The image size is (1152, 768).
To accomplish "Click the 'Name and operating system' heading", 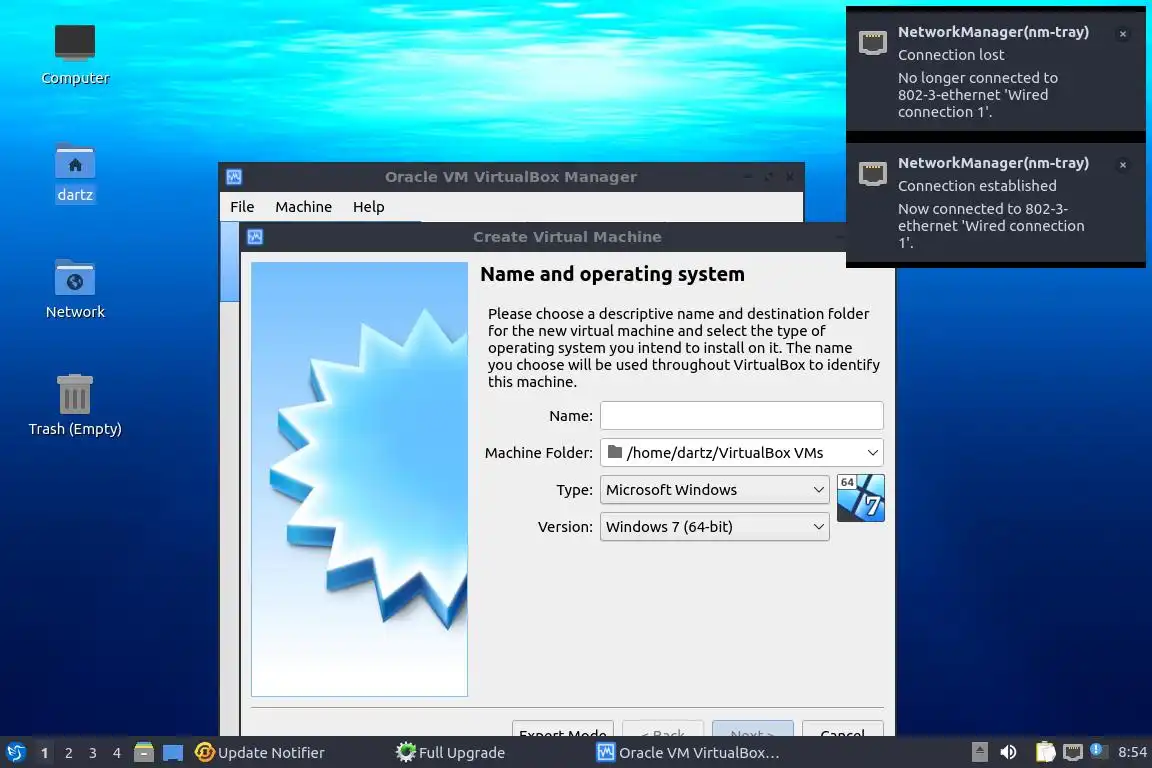I will (x=612, y=274).
